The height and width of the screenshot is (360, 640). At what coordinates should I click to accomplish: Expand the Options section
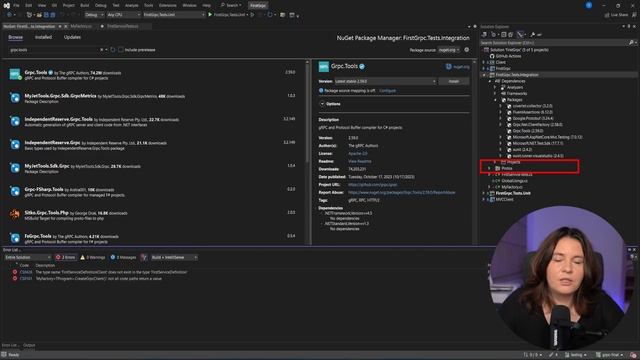[x=322, y=104]
